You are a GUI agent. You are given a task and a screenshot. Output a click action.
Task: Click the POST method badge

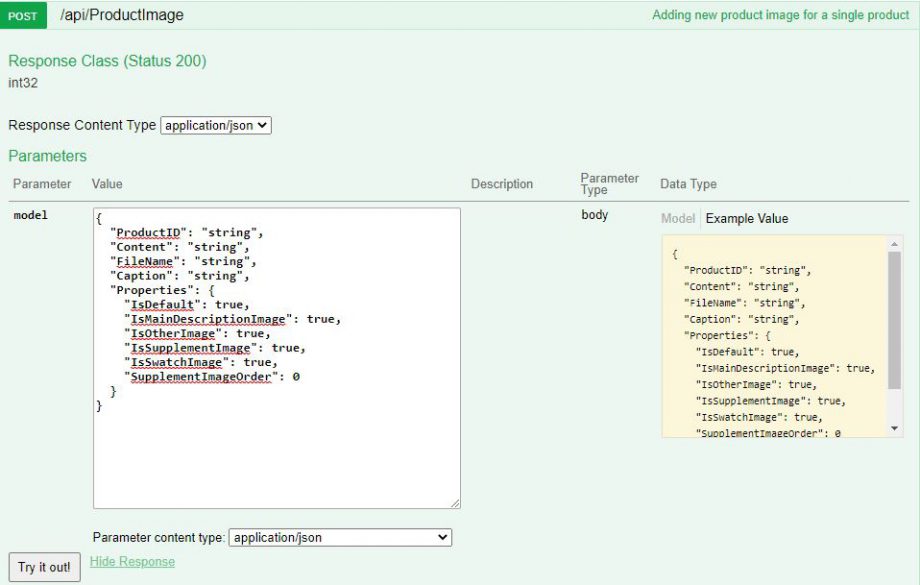click(x=22, y=16)
